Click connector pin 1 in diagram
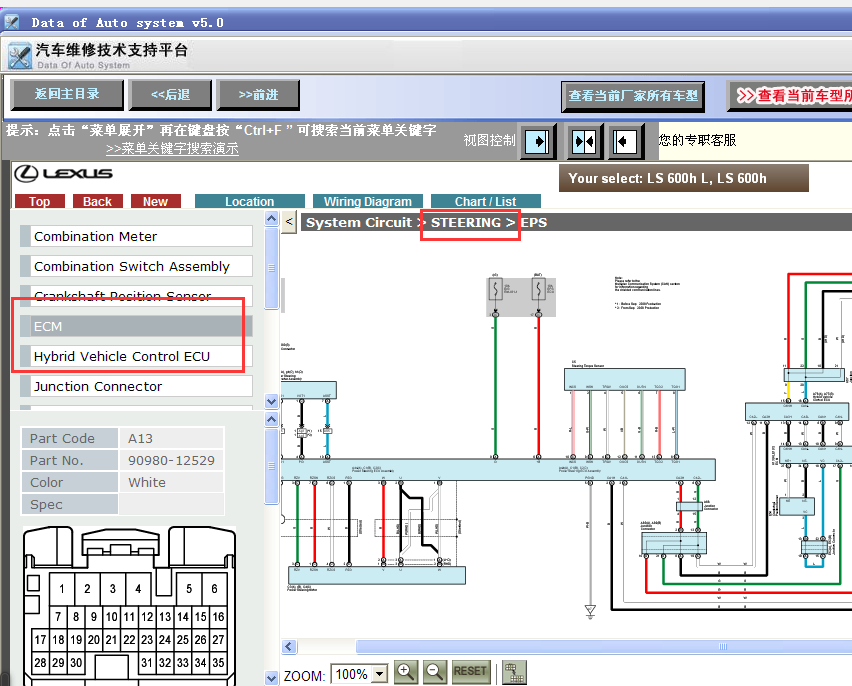Screen dimensions: 852x686 click(62, 589)
